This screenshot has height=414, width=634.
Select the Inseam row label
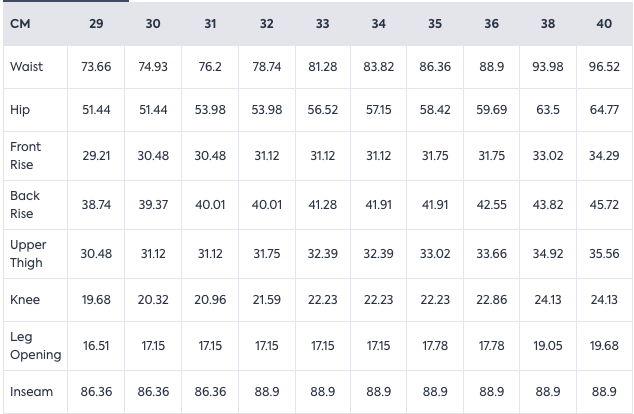[30, 392]
